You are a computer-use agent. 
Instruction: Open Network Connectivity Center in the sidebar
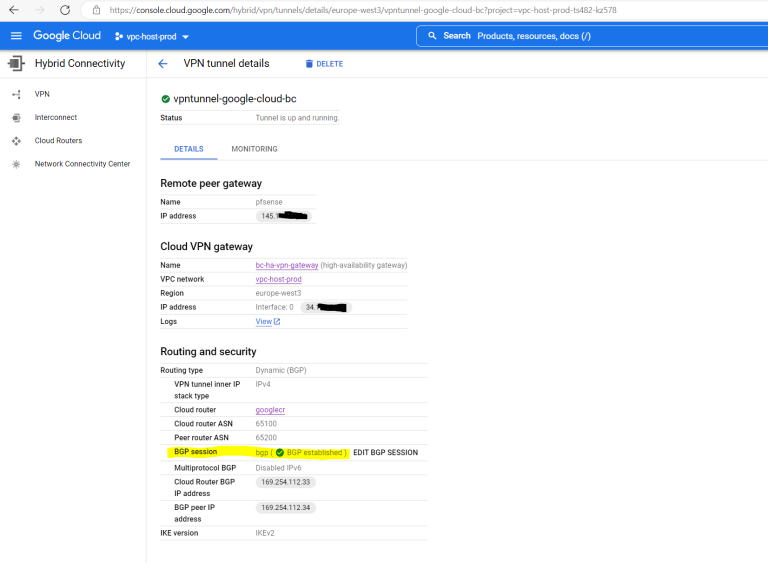(x=82, y=164)
